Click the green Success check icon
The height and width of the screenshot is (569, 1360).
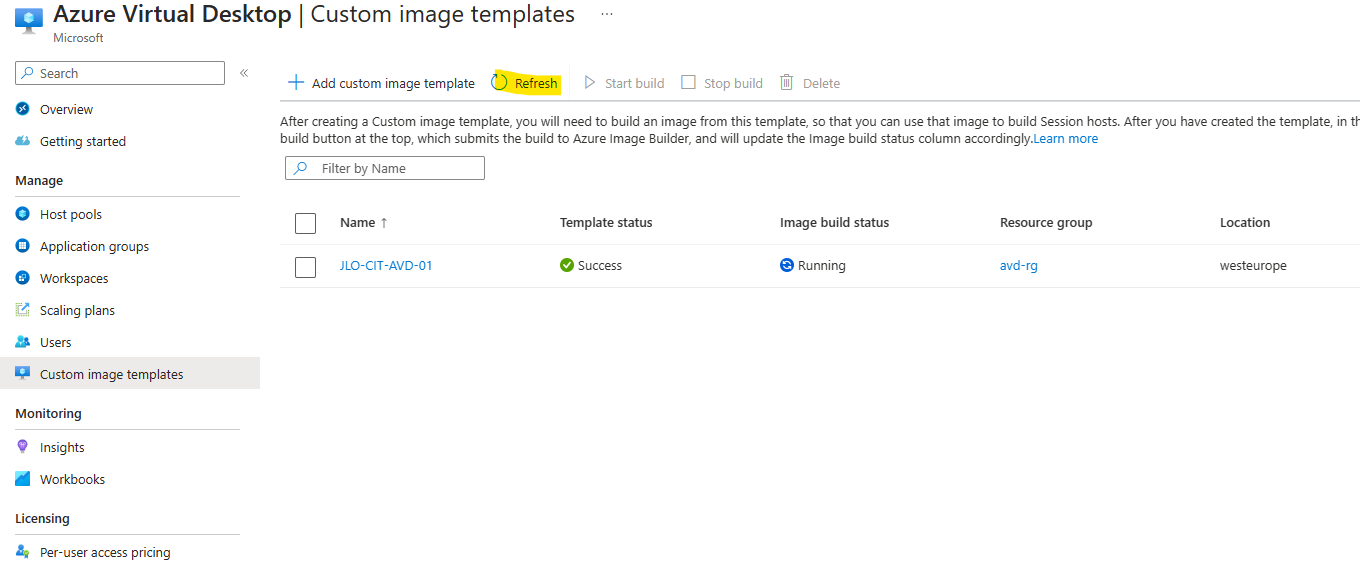[567, 265]
